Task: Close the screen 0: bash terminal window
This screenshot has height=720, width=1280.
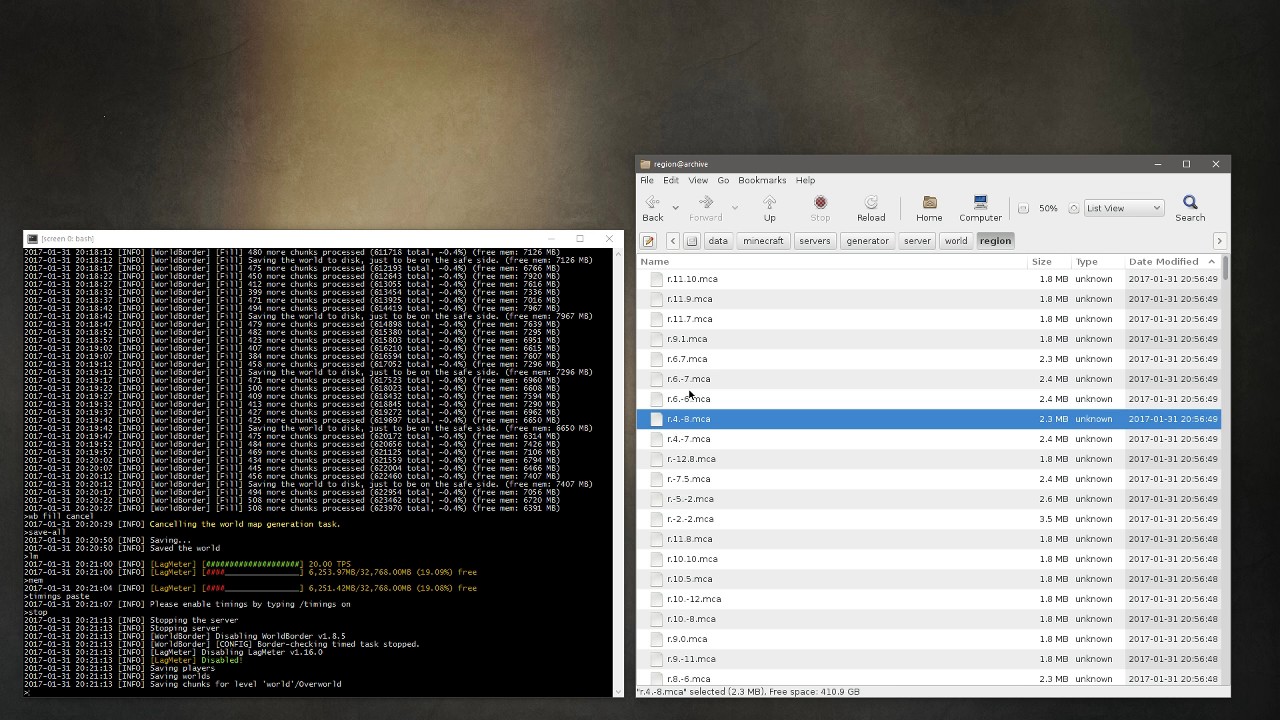Action: tap(609, 238)
